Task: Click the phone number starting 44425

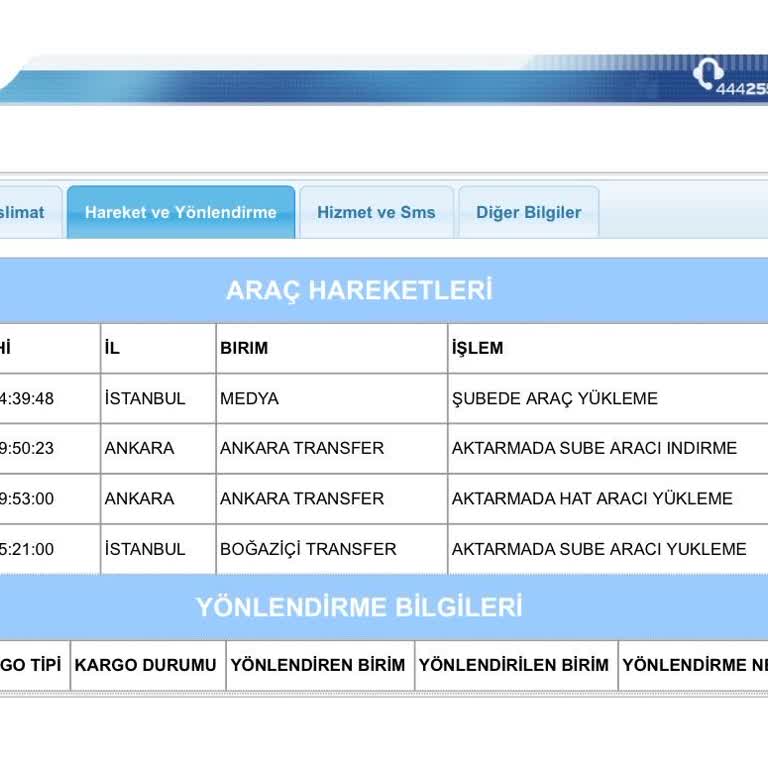Action: 742,89
